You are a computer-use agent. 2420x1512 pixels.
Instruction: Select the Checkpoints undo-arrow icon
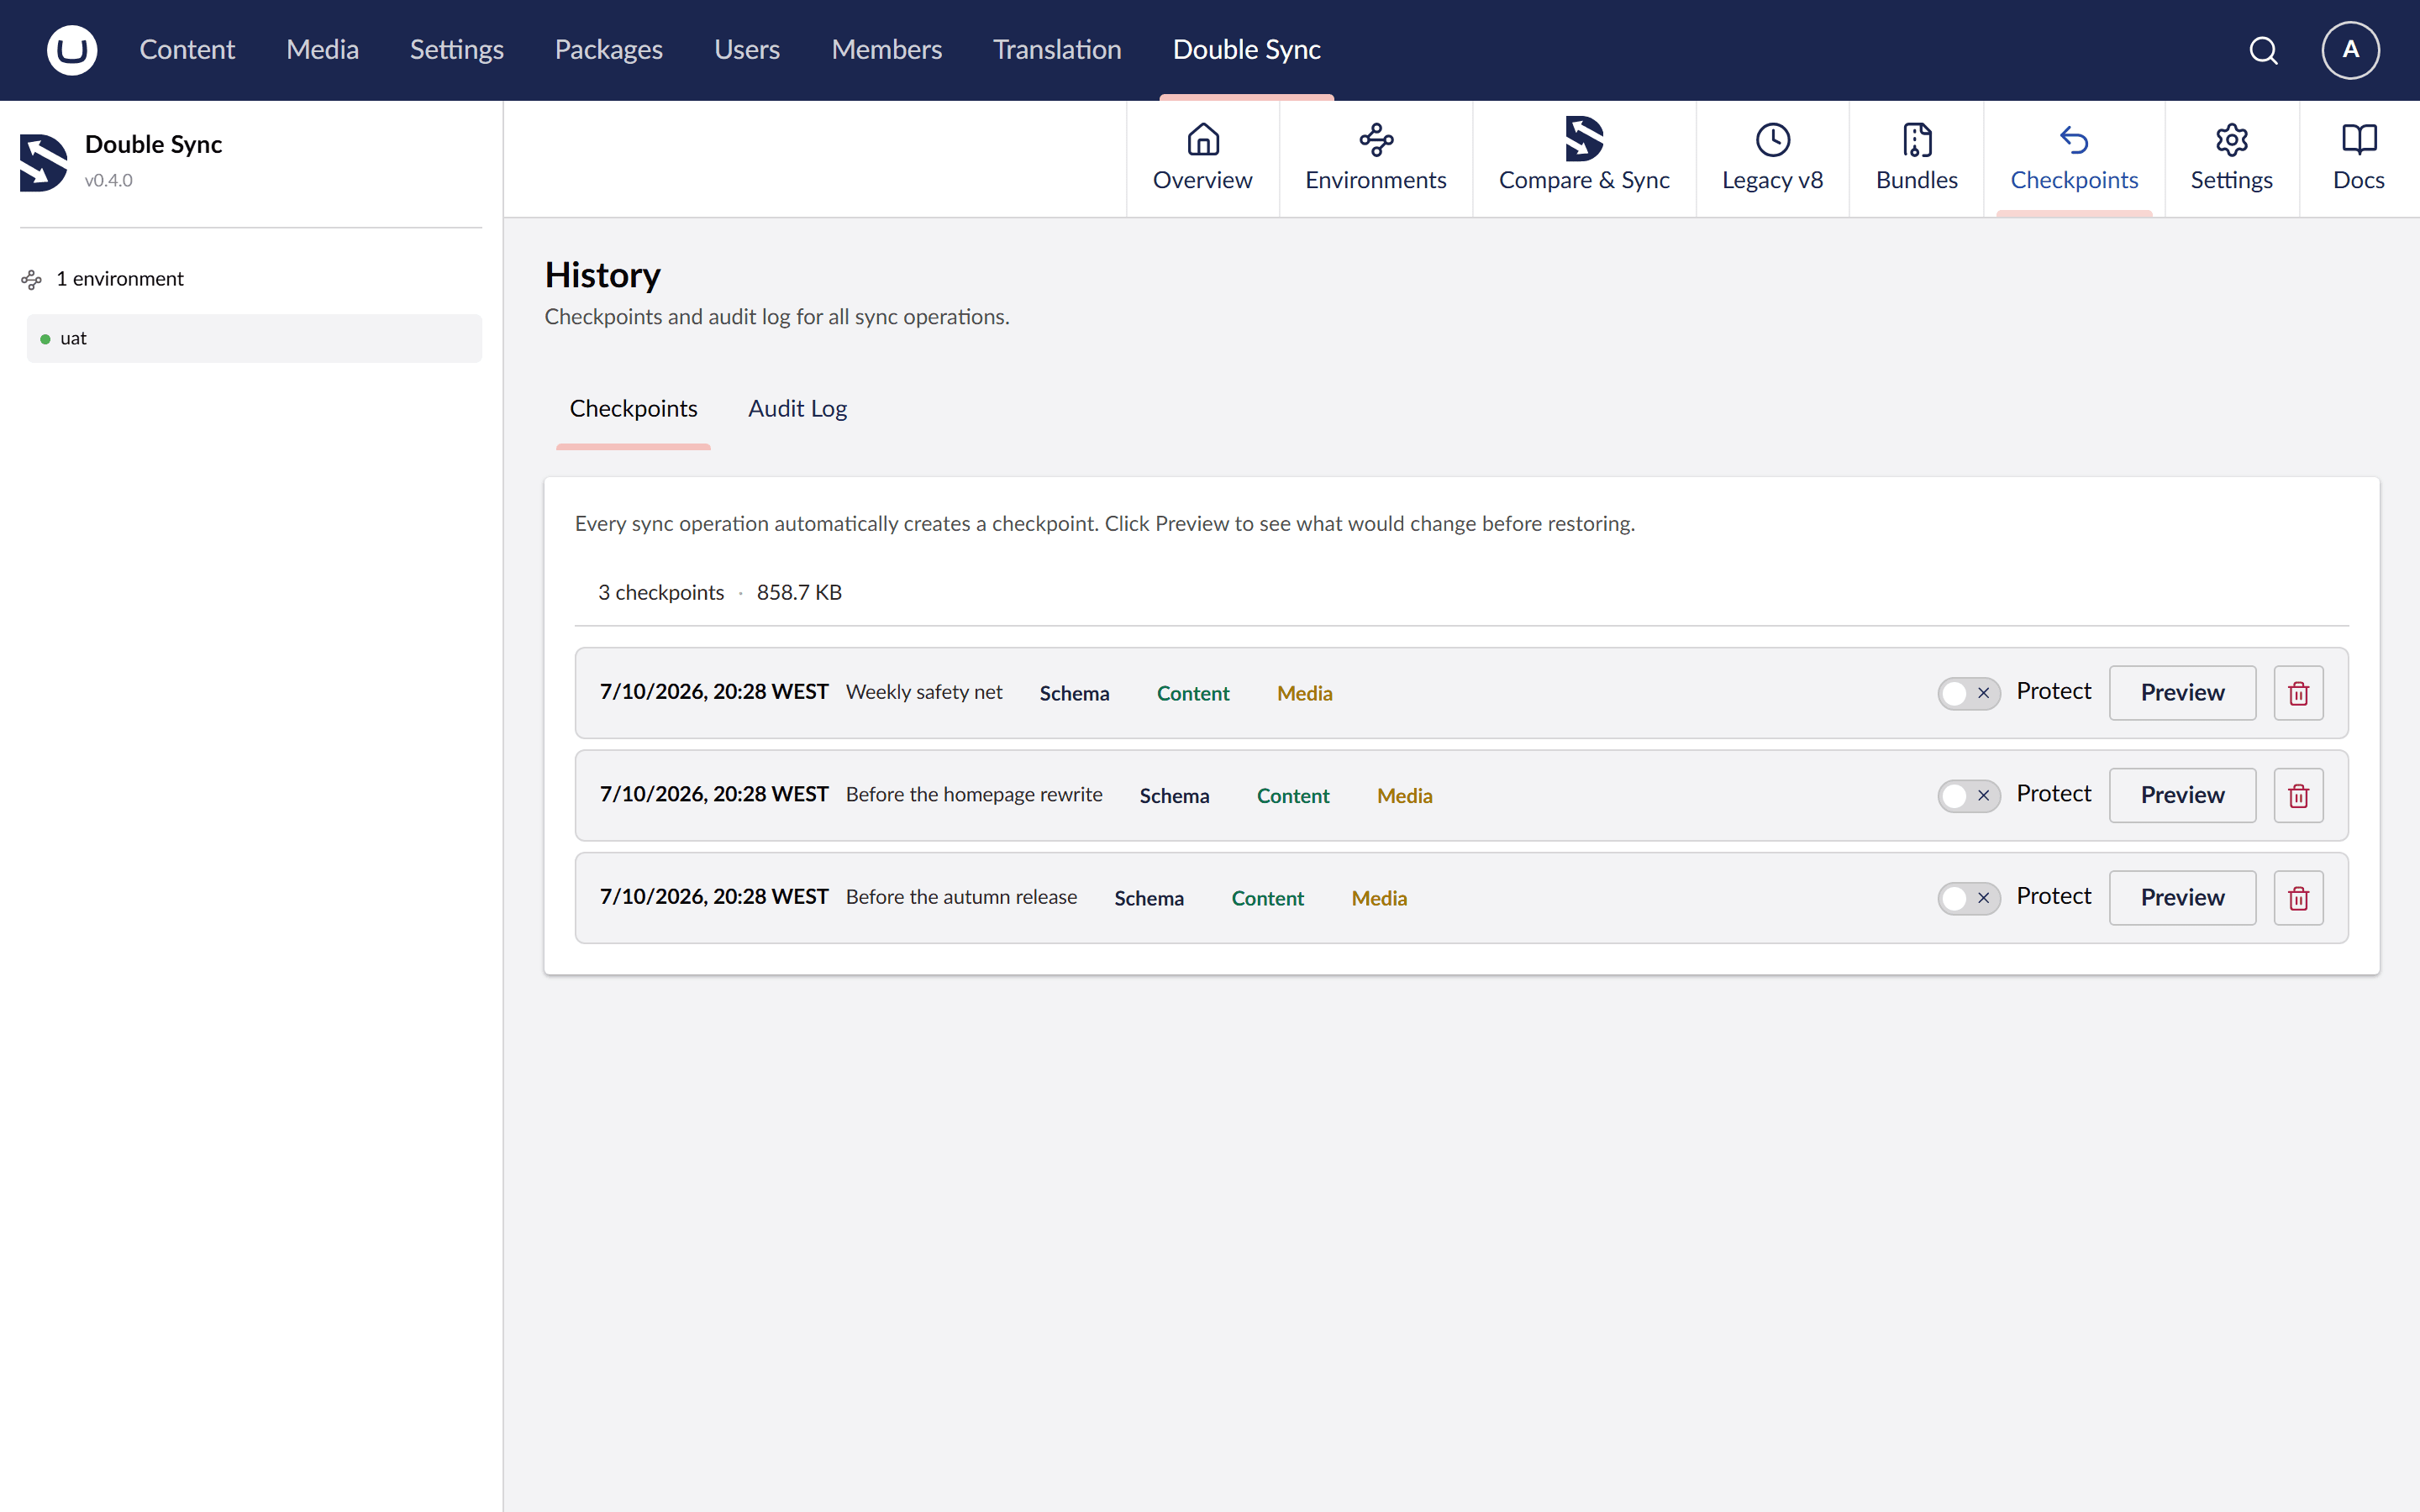click(x=2074, y=140)
